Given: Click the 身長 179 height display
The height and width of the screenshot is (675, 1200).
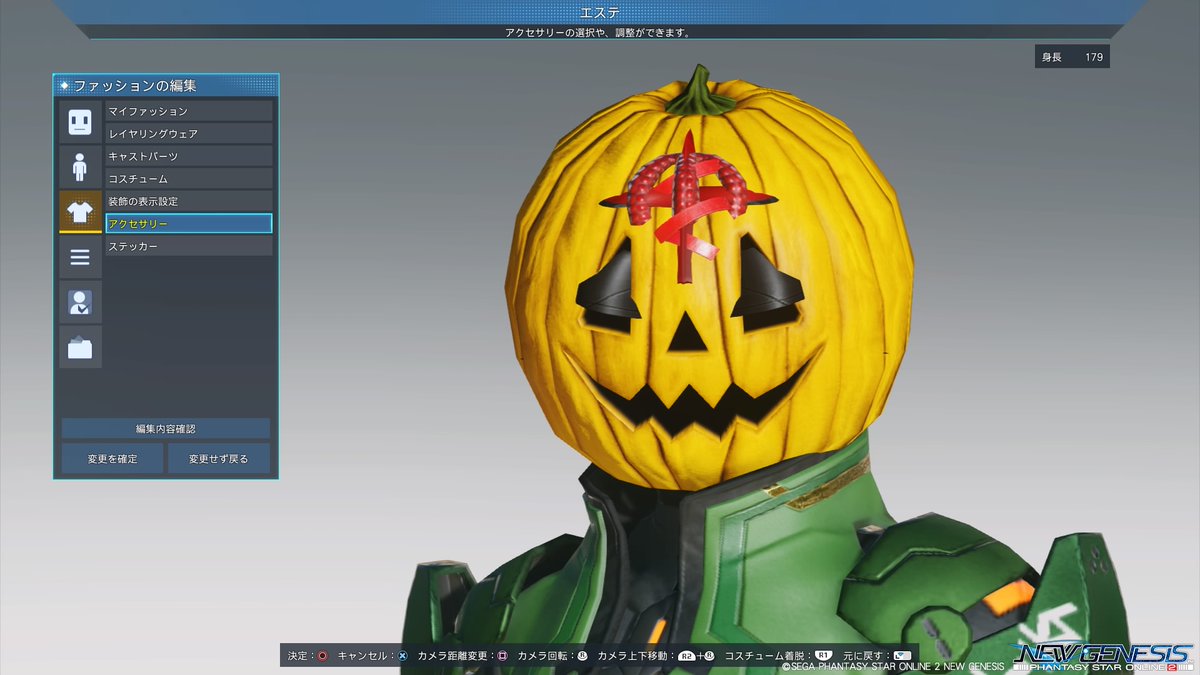Looking at the screenshot, I should click(1072, 57).
